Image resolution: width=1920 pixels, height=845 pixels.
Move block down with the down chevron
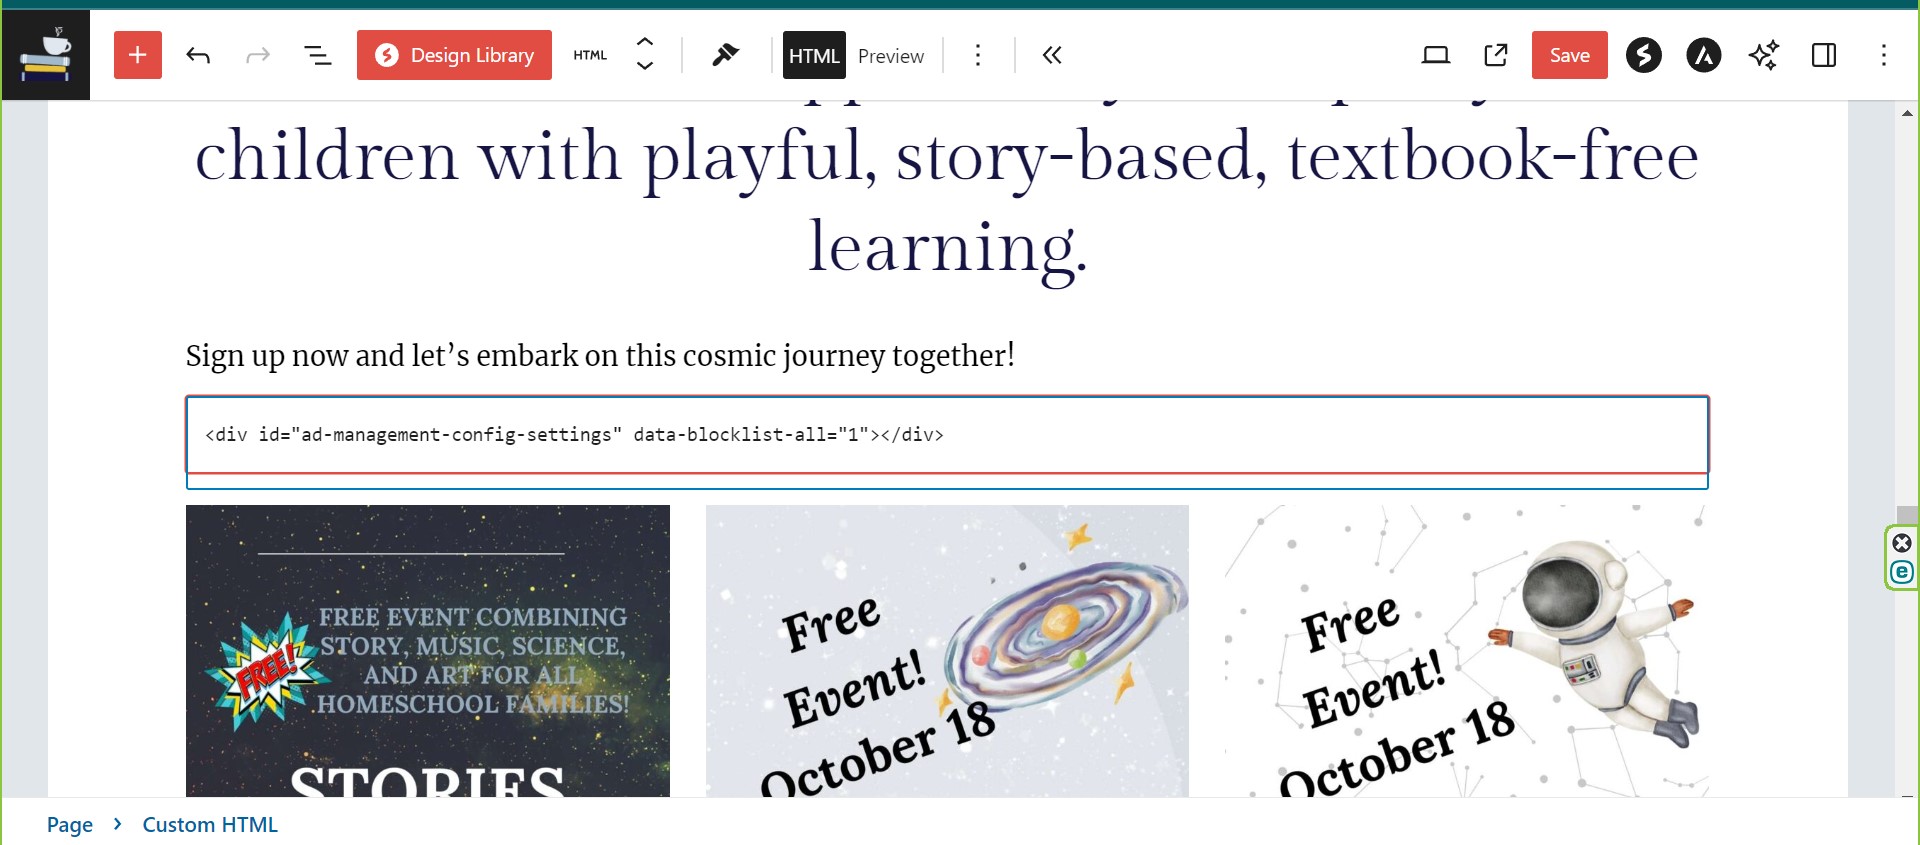coord(645,66)
